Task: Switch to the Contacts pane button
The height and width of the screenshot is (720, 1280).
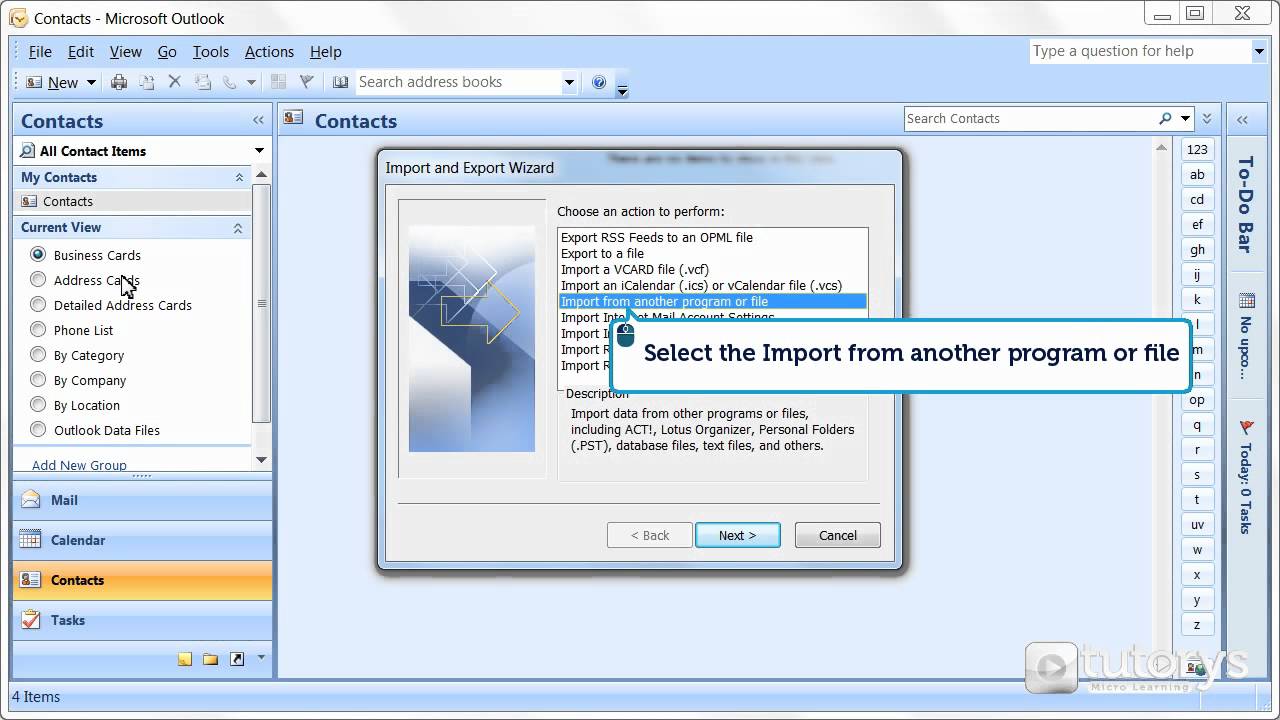Action: [142, 580]
